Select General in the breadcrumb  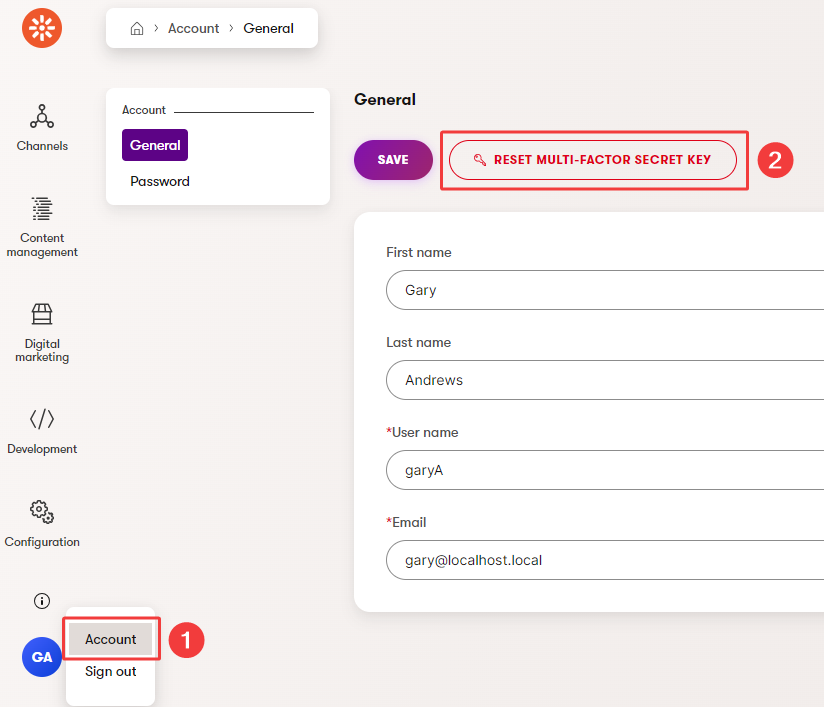tap(268, 29)
